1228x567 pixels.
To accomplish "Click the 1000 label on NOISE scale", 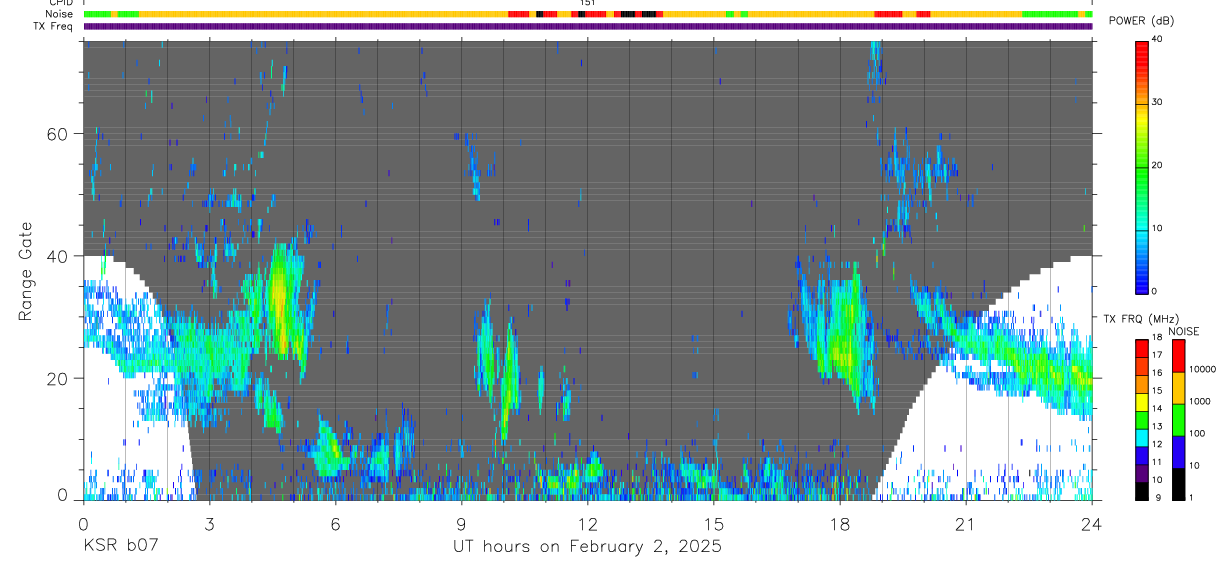I will [1200, 401].
